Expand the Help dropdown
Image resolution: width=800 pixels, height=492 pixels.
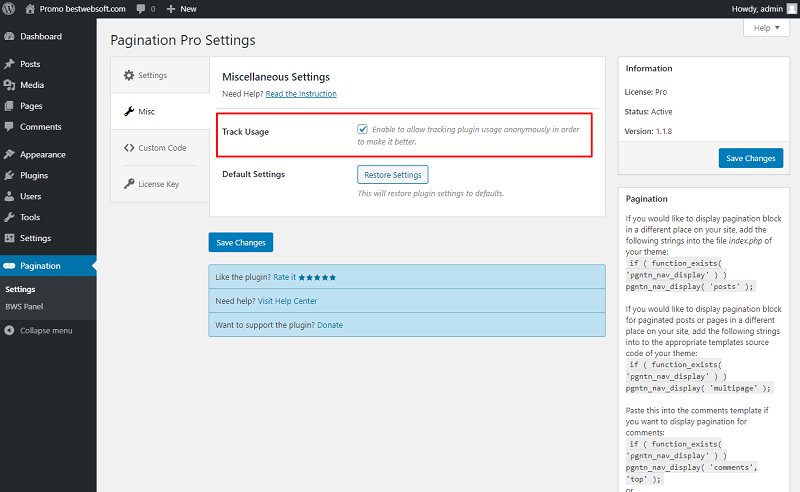pos(766,28)
